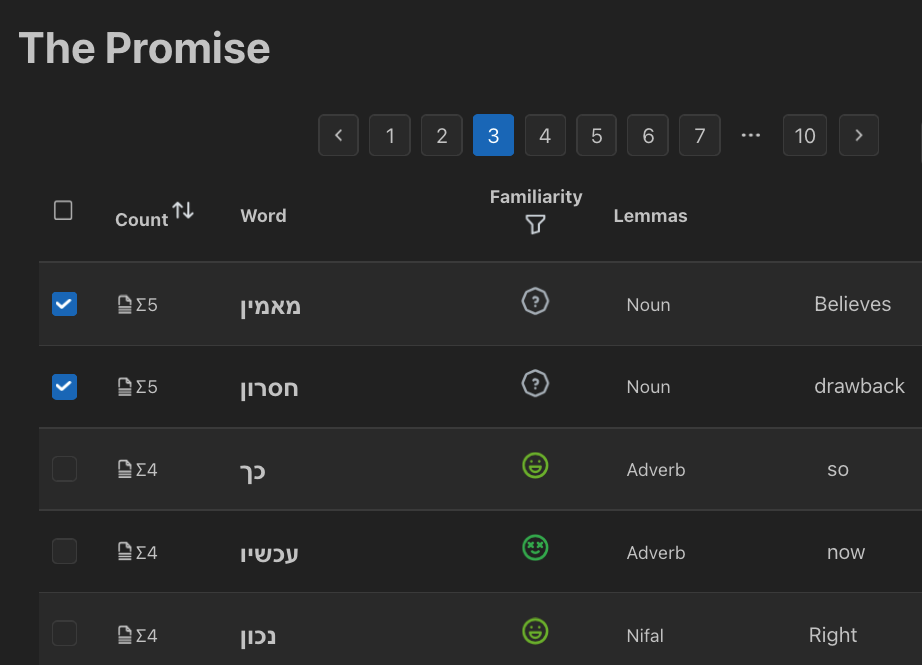Viewport: 922px width, 665px height.
Task: Click the Familiarity filter funnel icon
Action: coord(535,225)
